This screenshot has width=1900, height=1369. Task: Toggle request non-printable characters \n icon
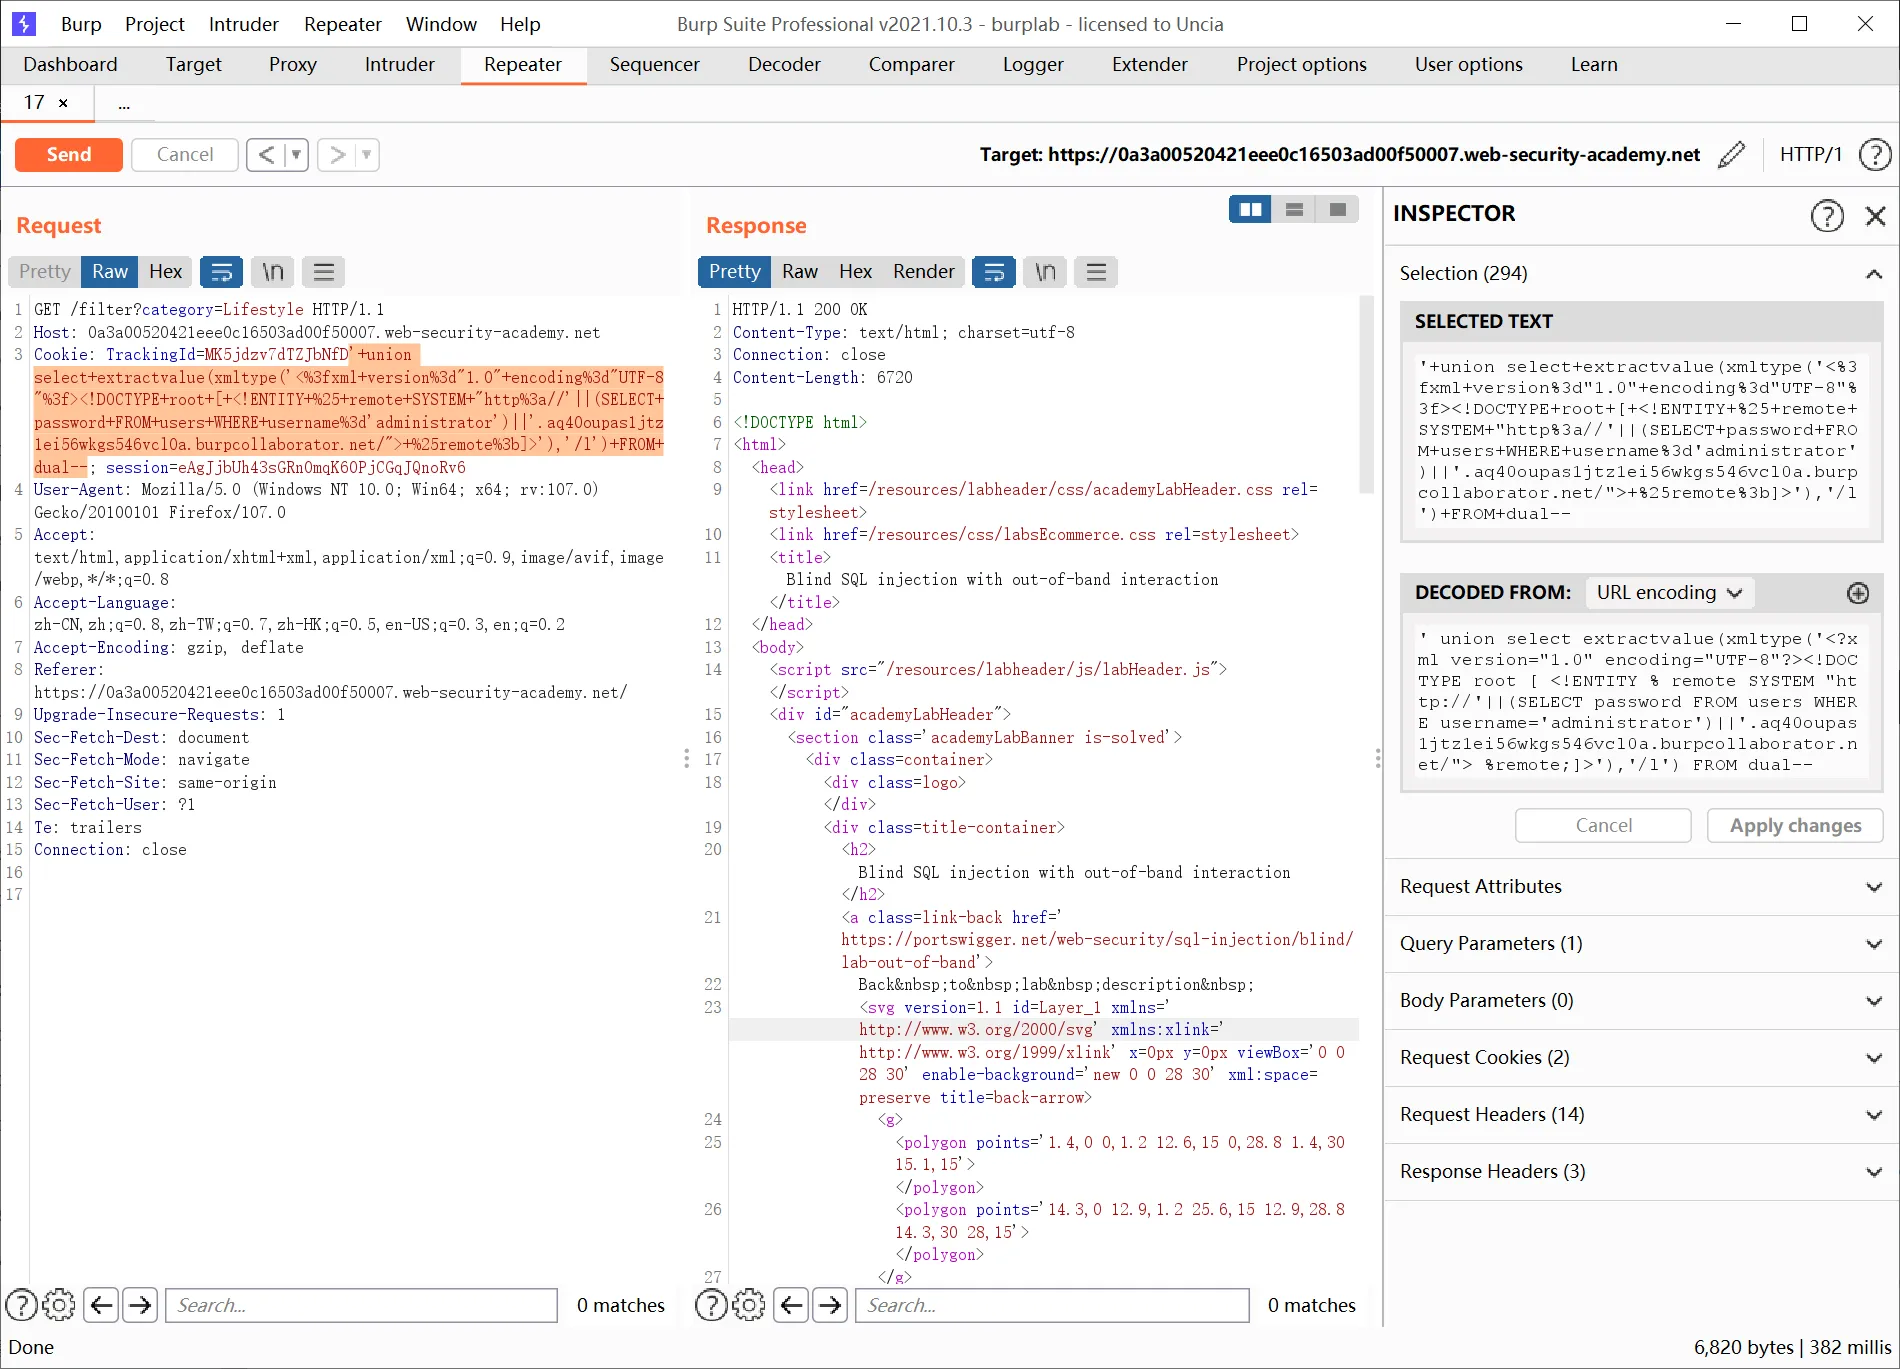(x=272, y=272)
